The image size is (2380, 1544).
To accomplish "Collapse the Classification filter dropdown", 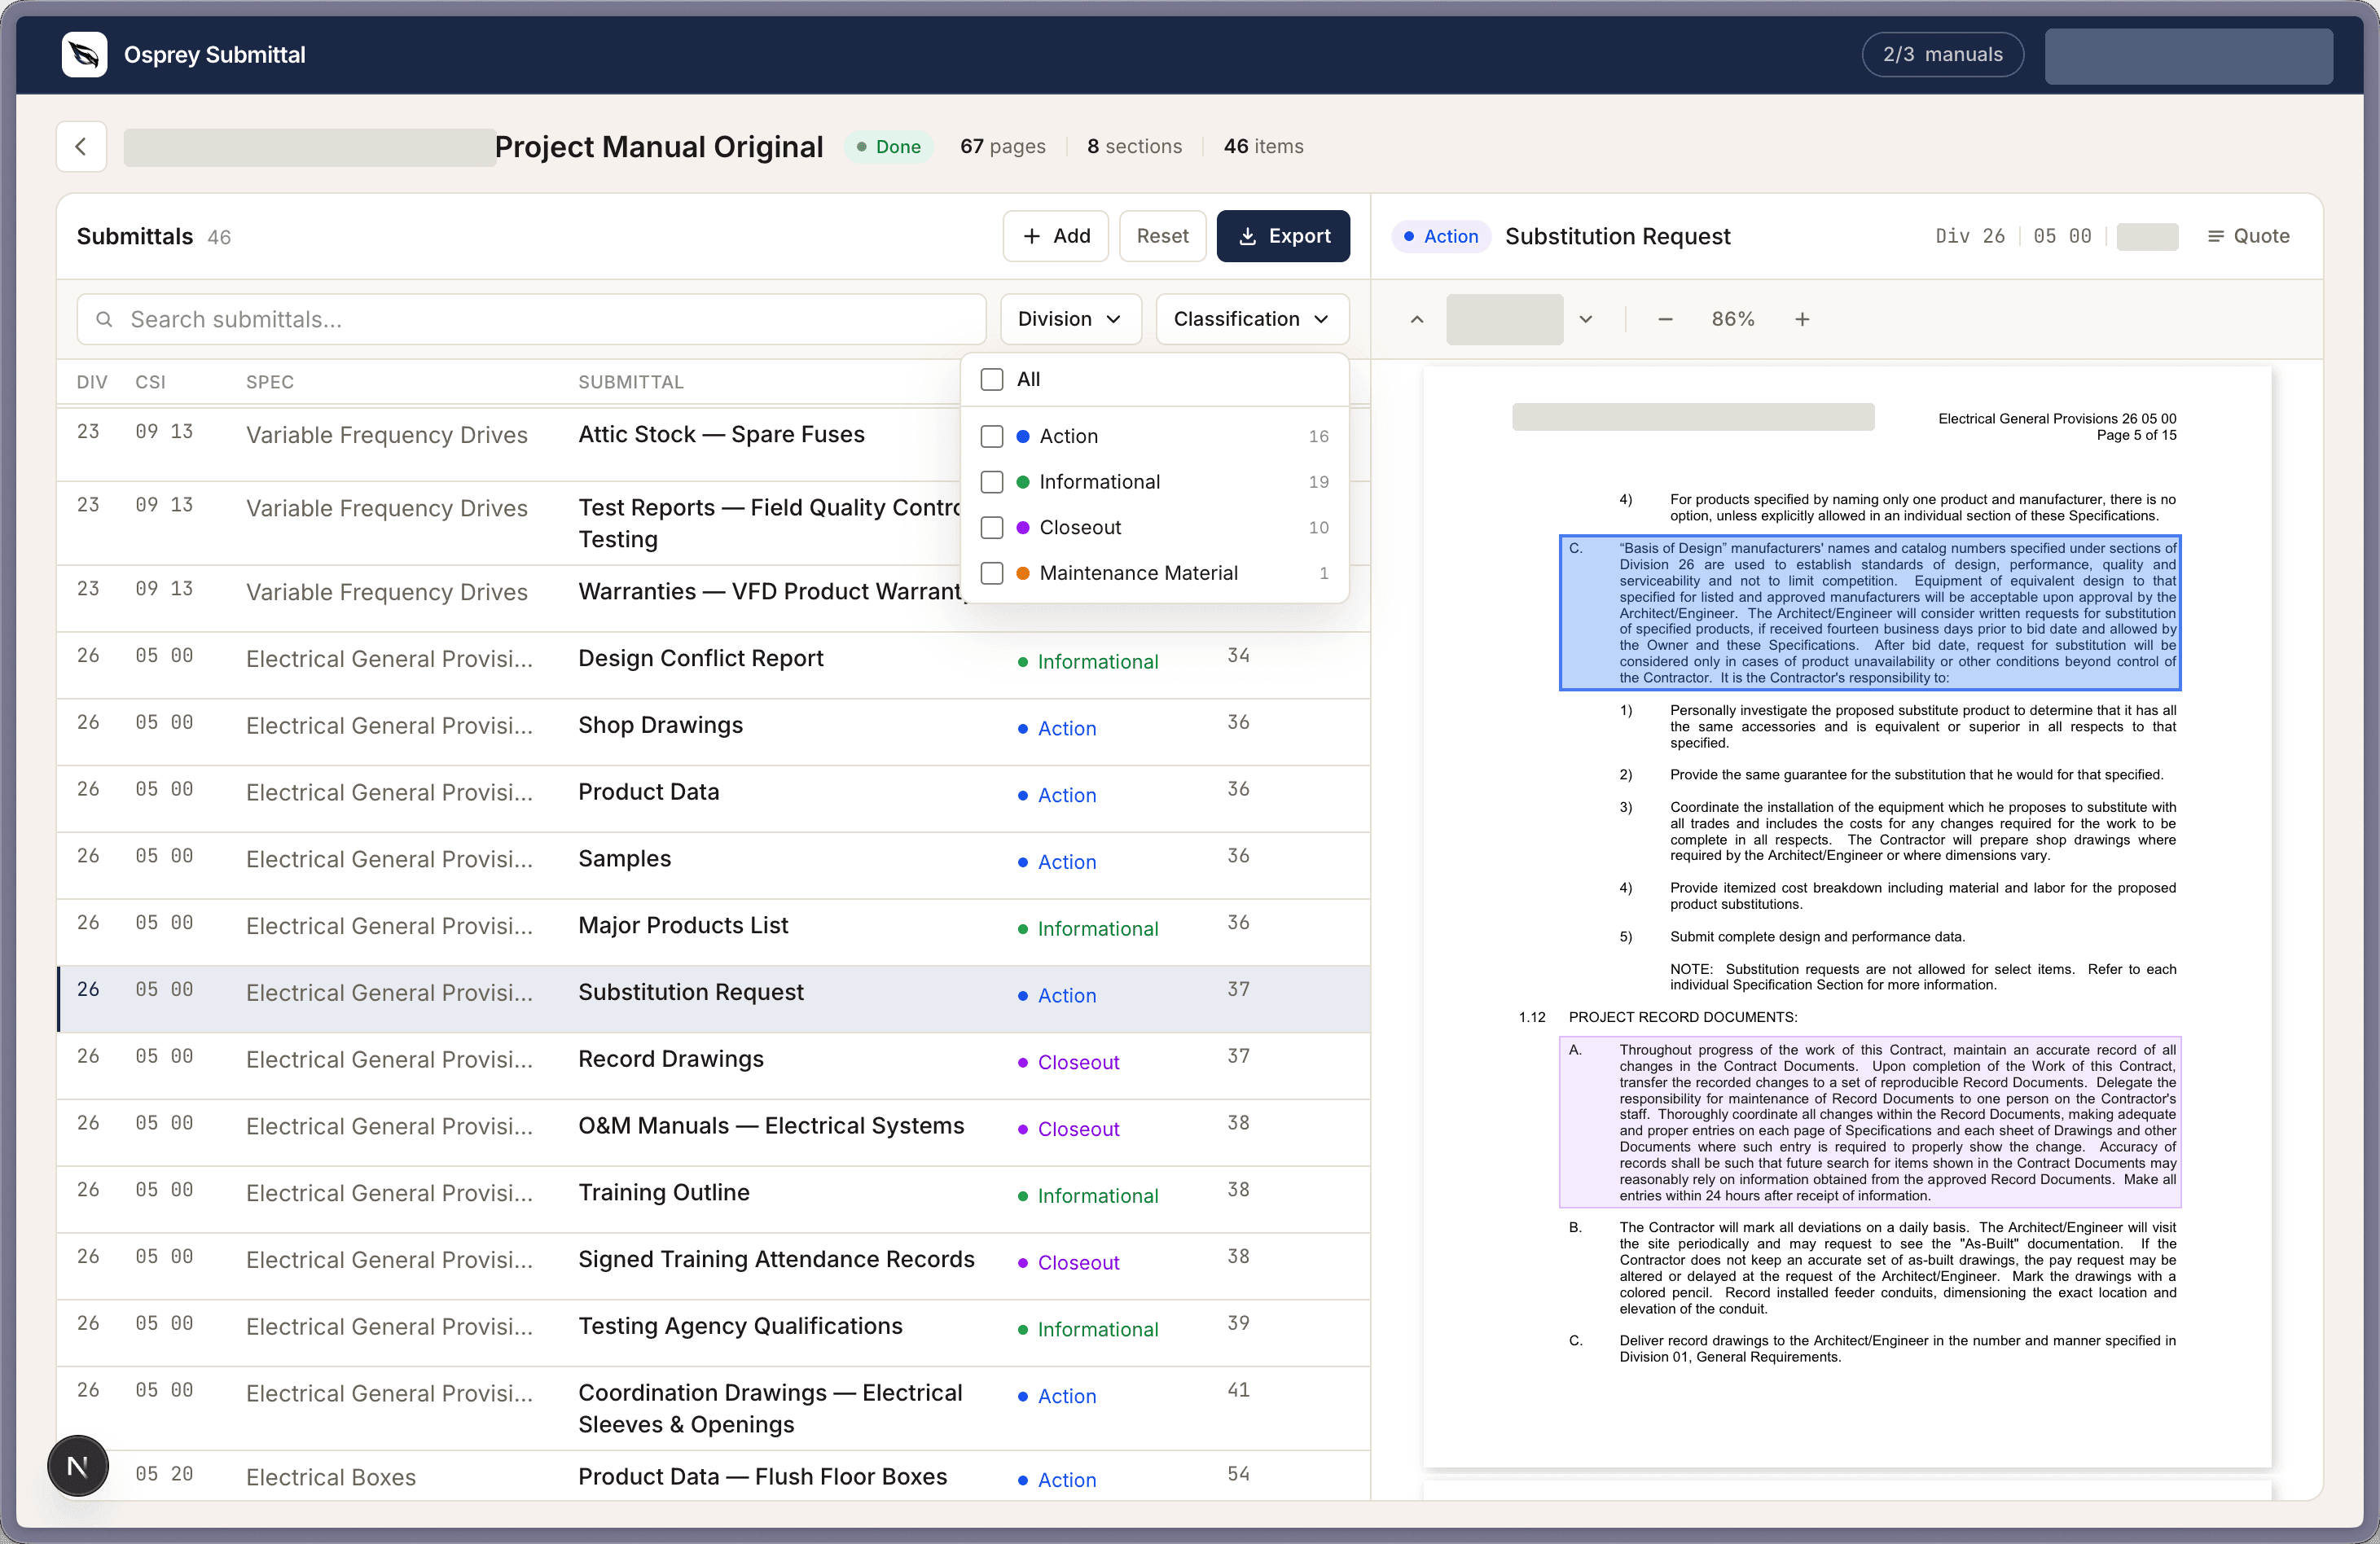I will 1252,319.
